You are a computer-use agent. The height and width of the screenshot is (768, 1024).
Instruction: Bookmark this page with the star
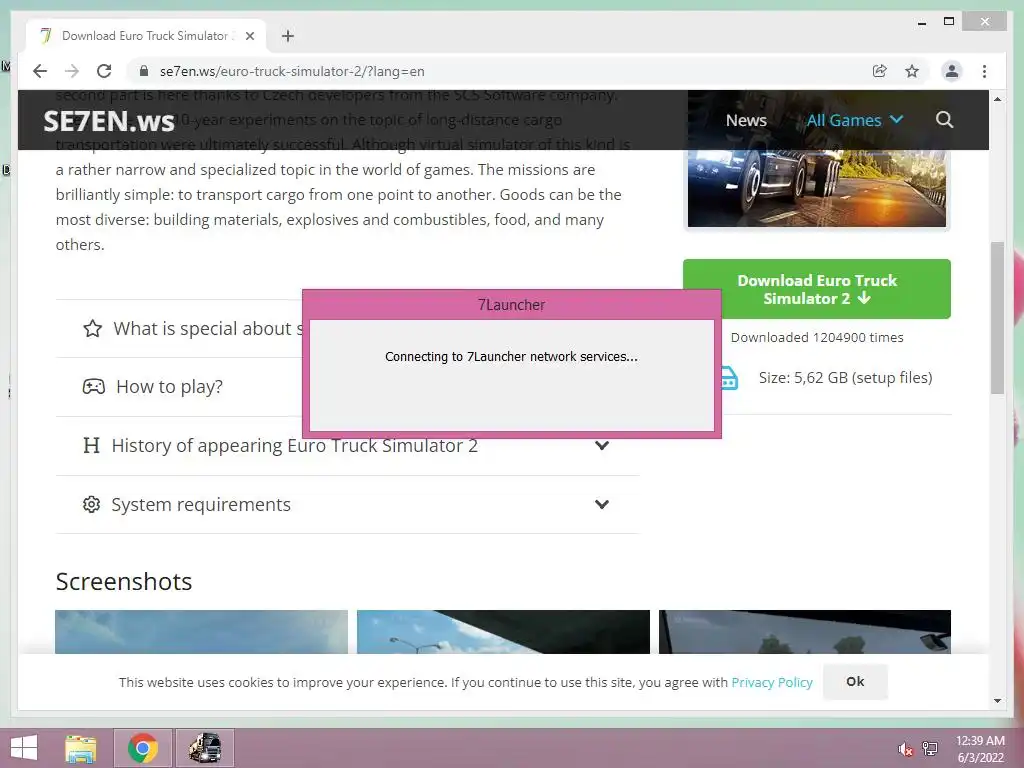pyautogui.click(x=912, y=71)
